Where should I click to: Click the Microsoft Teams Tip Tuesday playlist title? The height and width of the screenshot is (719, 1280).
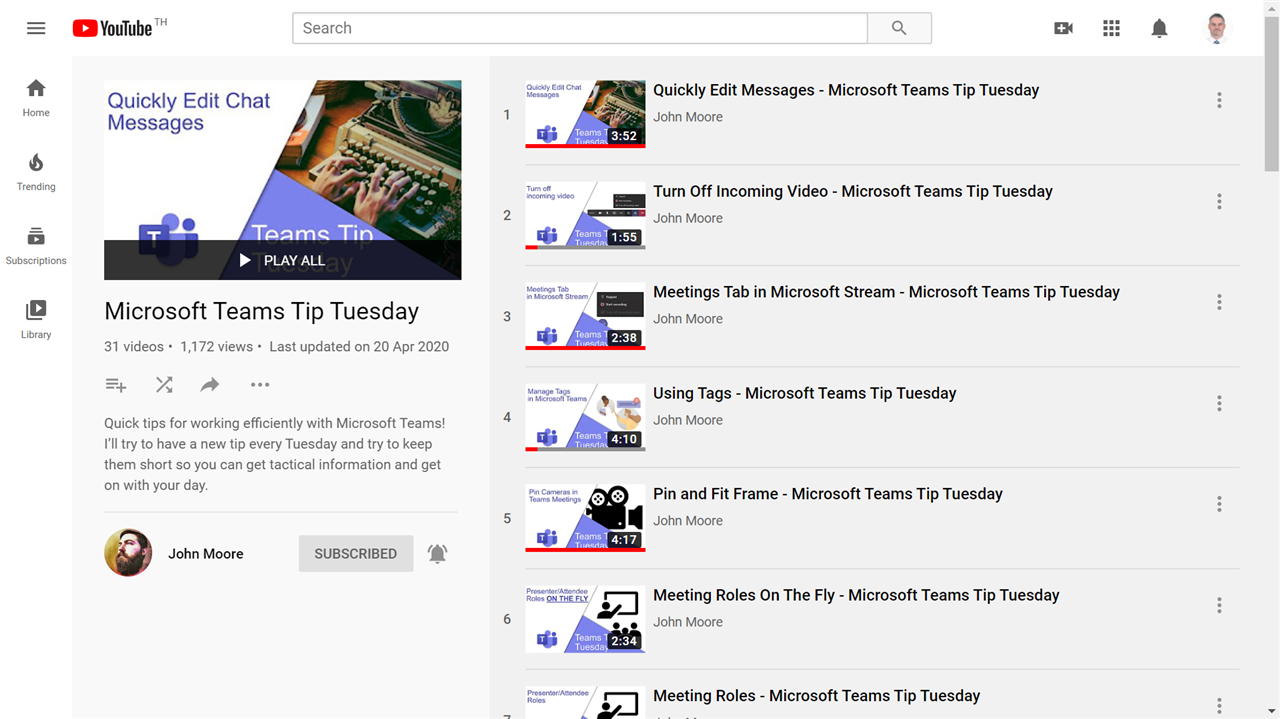(x=262, y=311)
